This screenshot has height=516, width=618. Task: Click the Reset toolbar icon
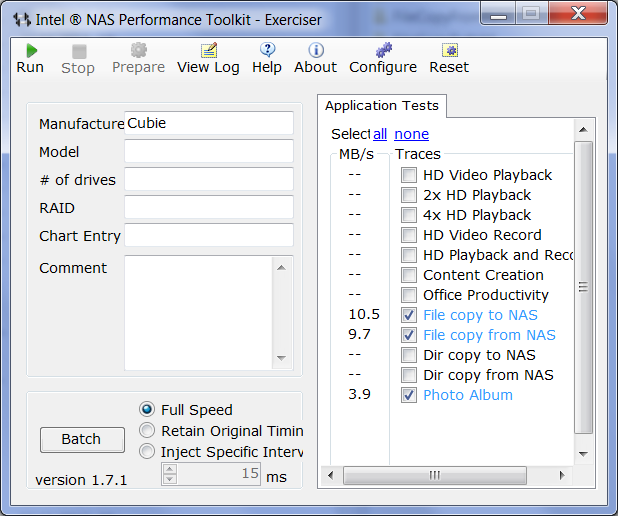coord(450,50)
